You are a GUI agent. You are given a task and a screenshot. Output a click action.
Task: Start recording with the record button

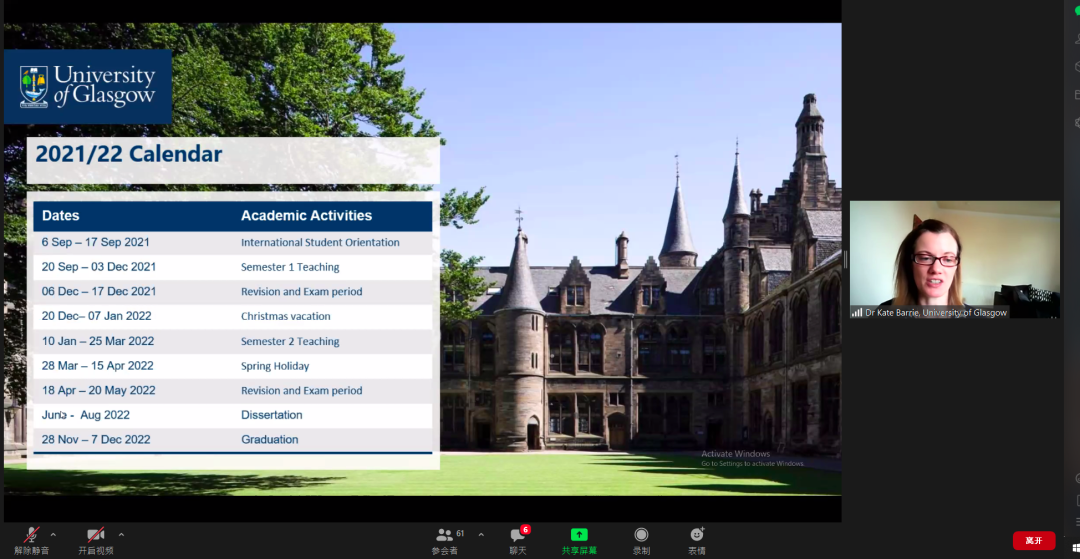(641, 540)
